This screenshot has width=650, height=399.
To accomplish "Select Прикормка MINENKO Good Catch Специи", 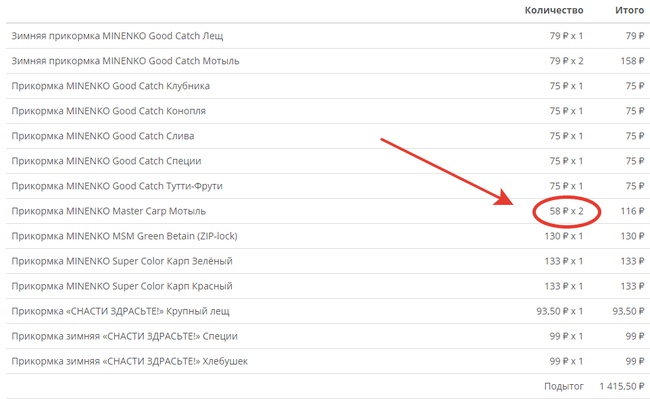I will pyautogui.click(x=107, y=161).
